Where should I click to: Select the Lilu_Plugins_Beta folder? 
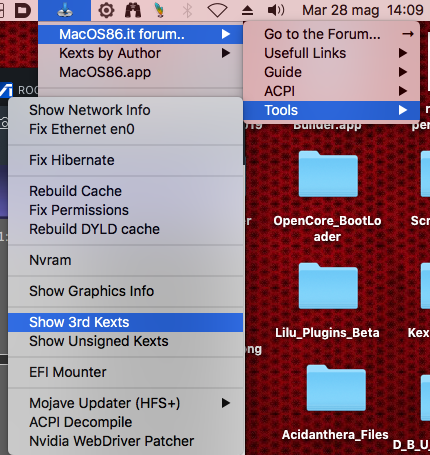(x=327, y=301)
